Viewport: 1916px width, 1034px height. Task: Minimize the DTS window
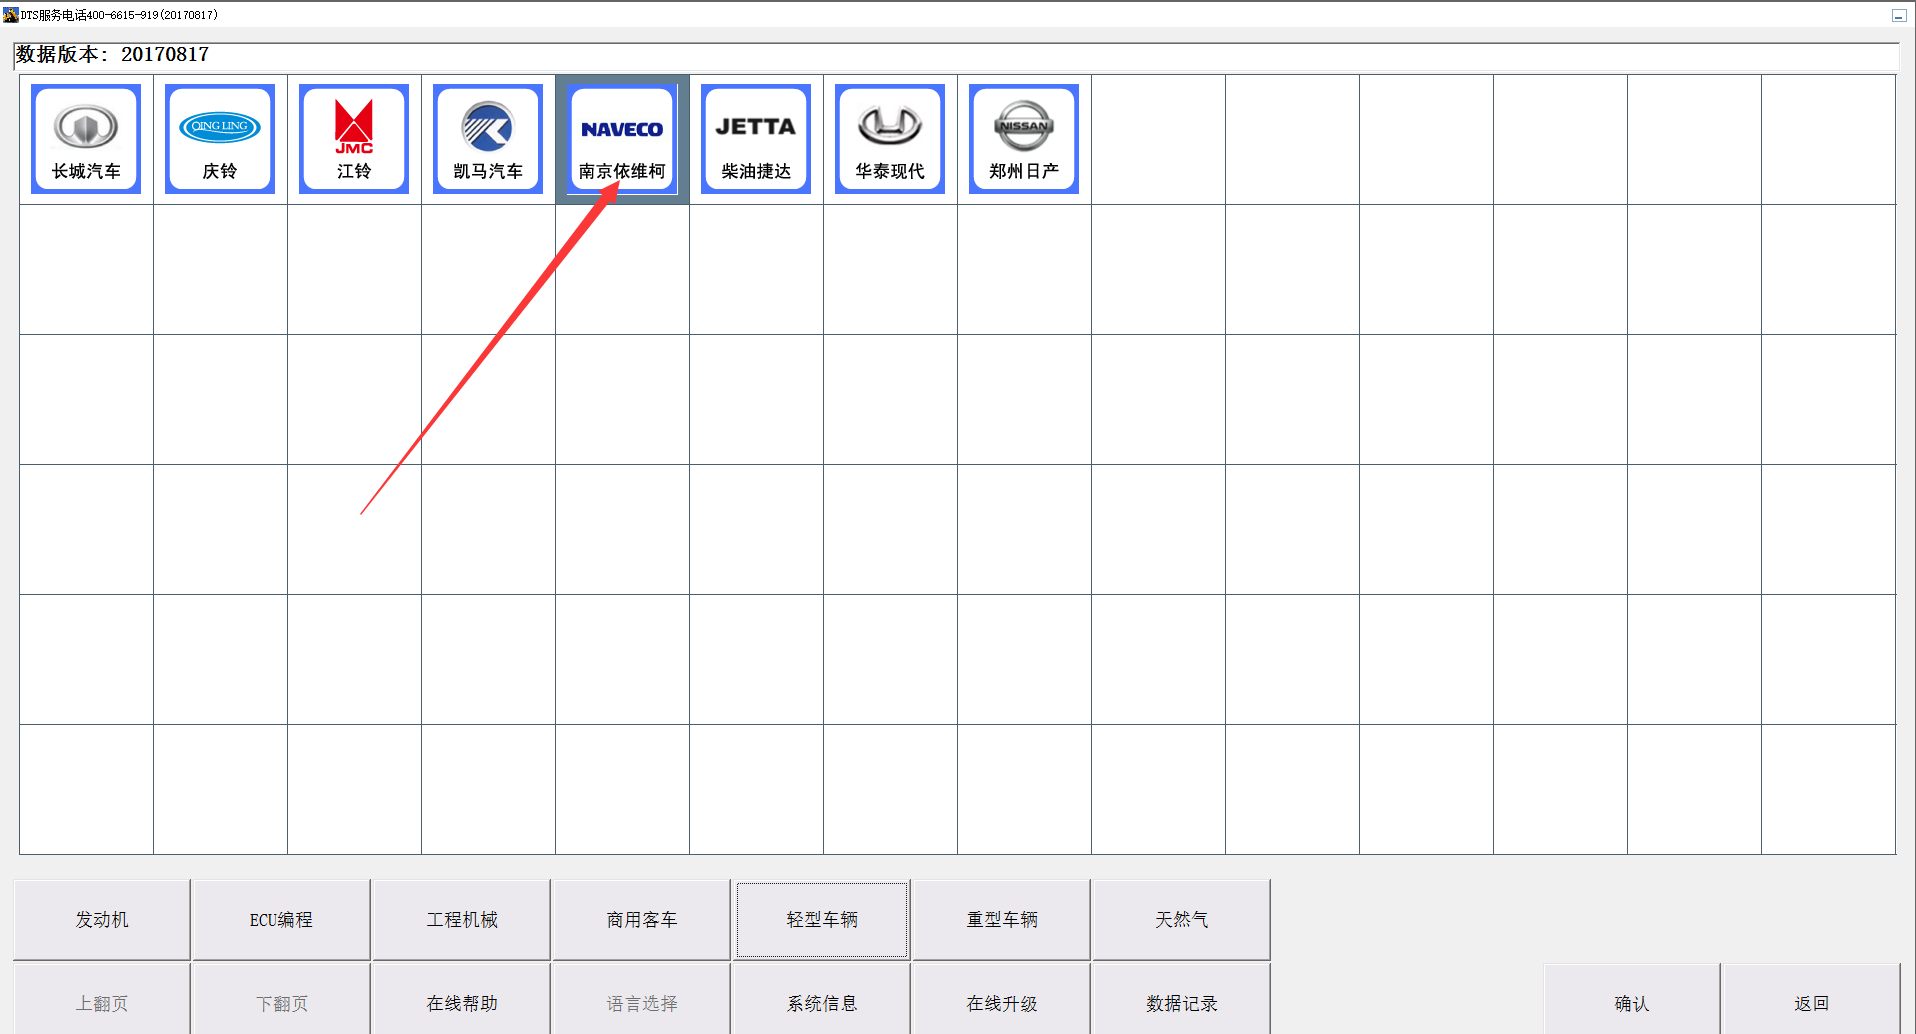1898,15
